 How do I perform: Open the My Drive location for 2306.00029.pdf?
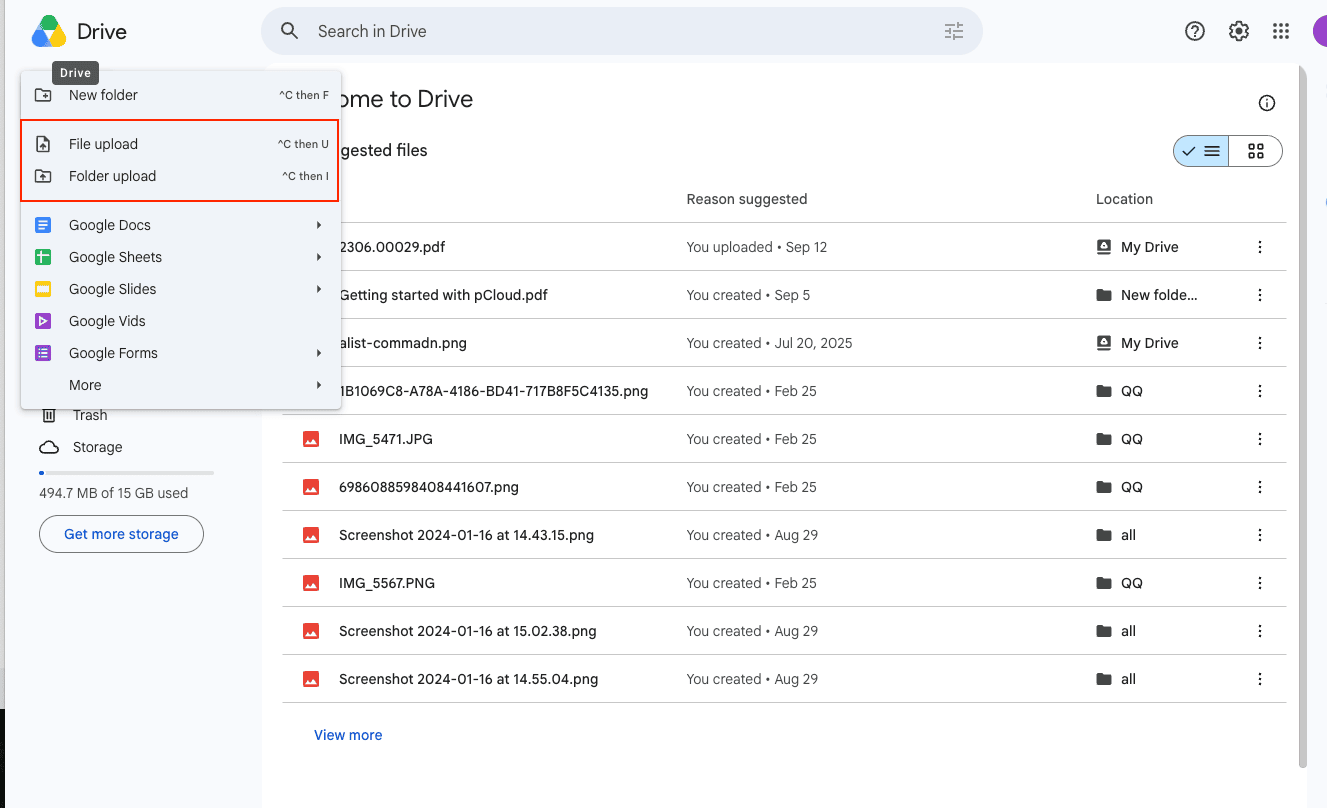(x=1137, y=247)
